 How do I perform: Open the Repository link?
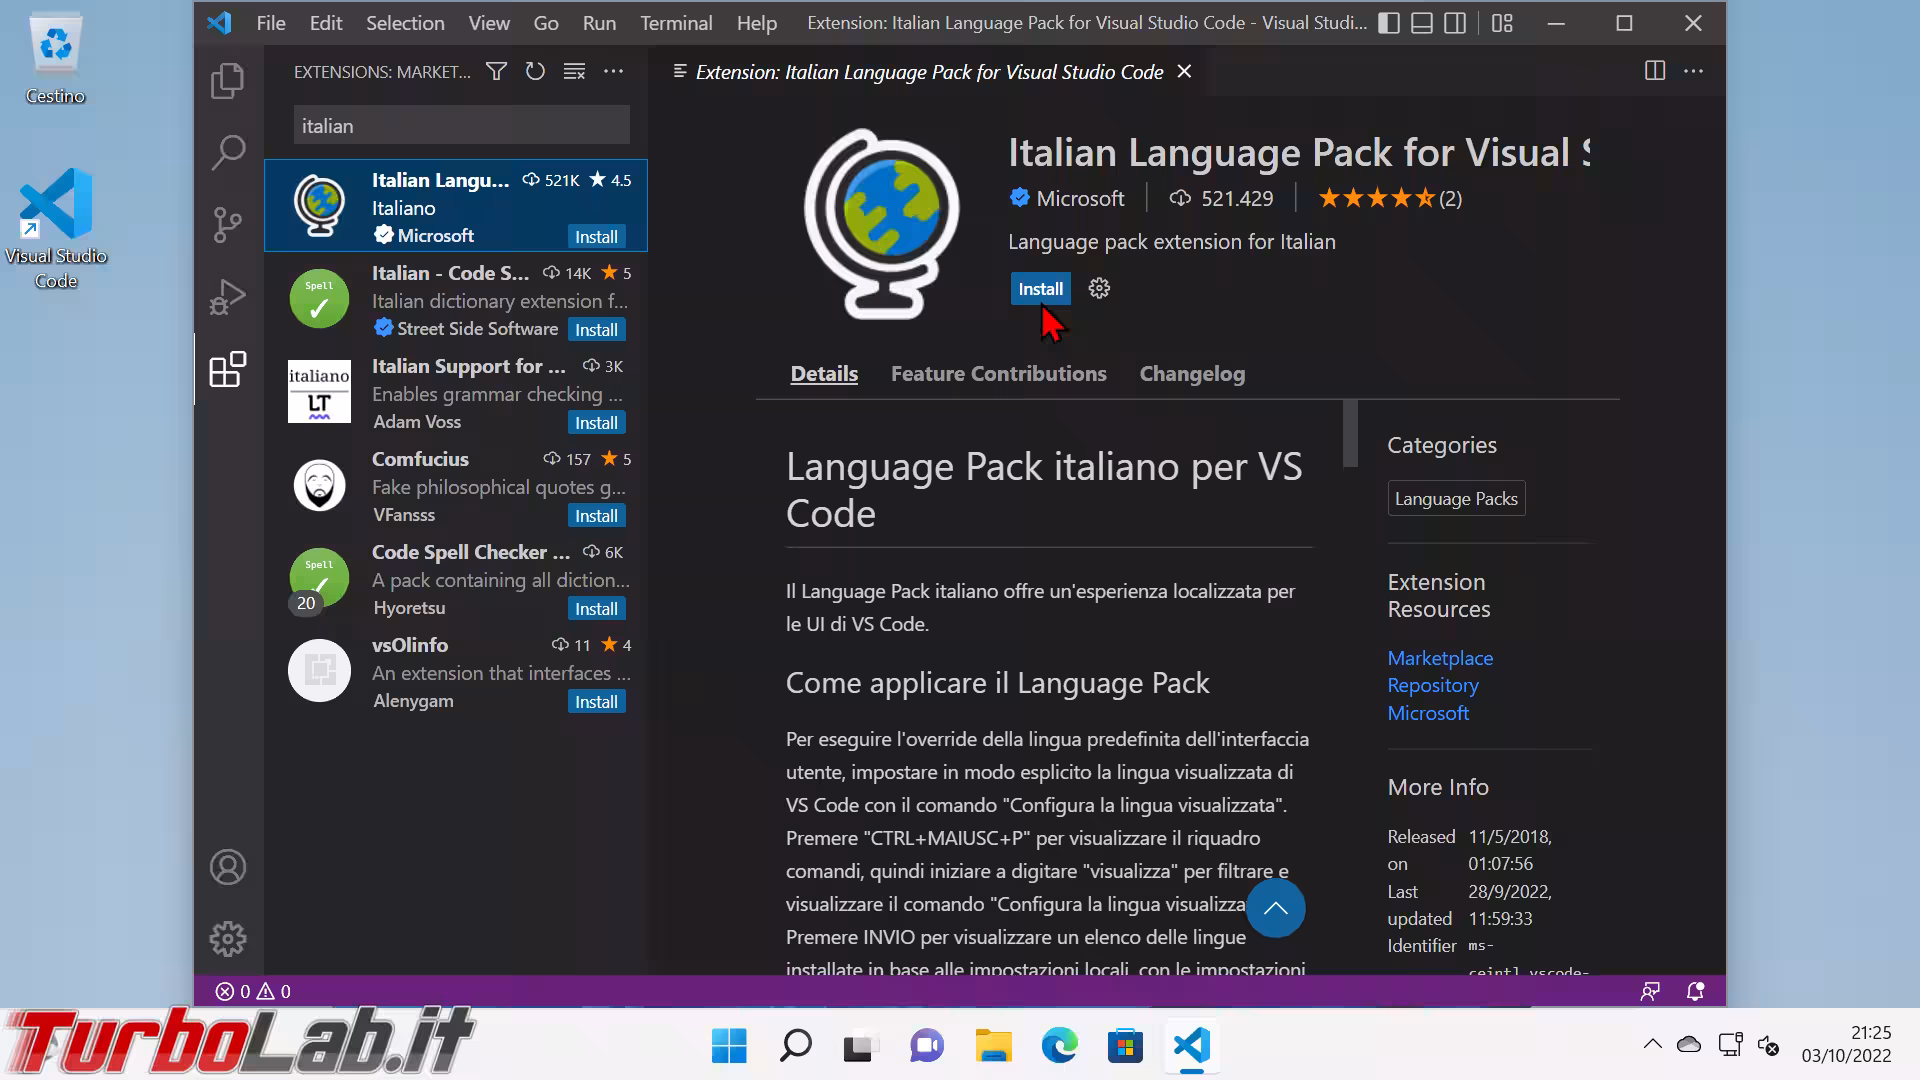click(1432, 686)
